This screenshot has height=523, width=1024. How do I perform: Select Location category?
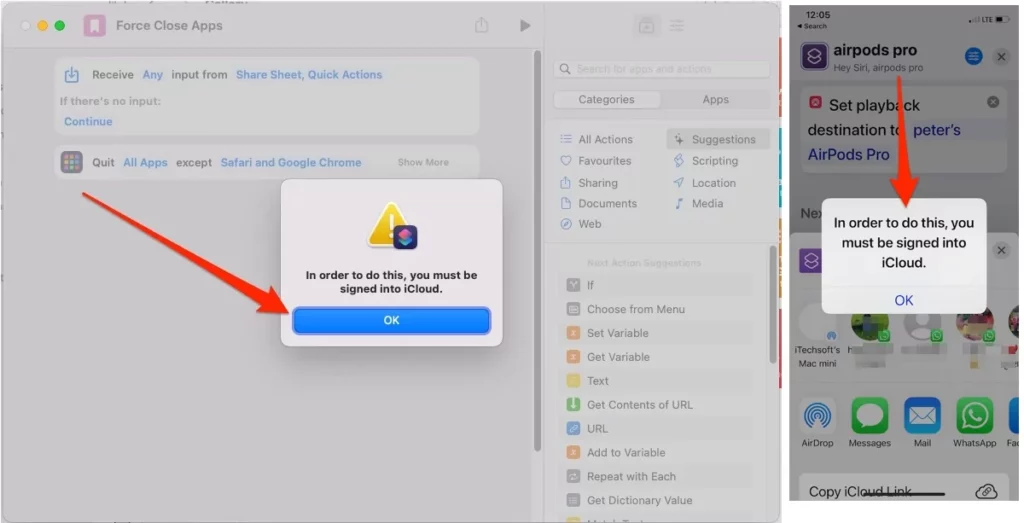705,183
